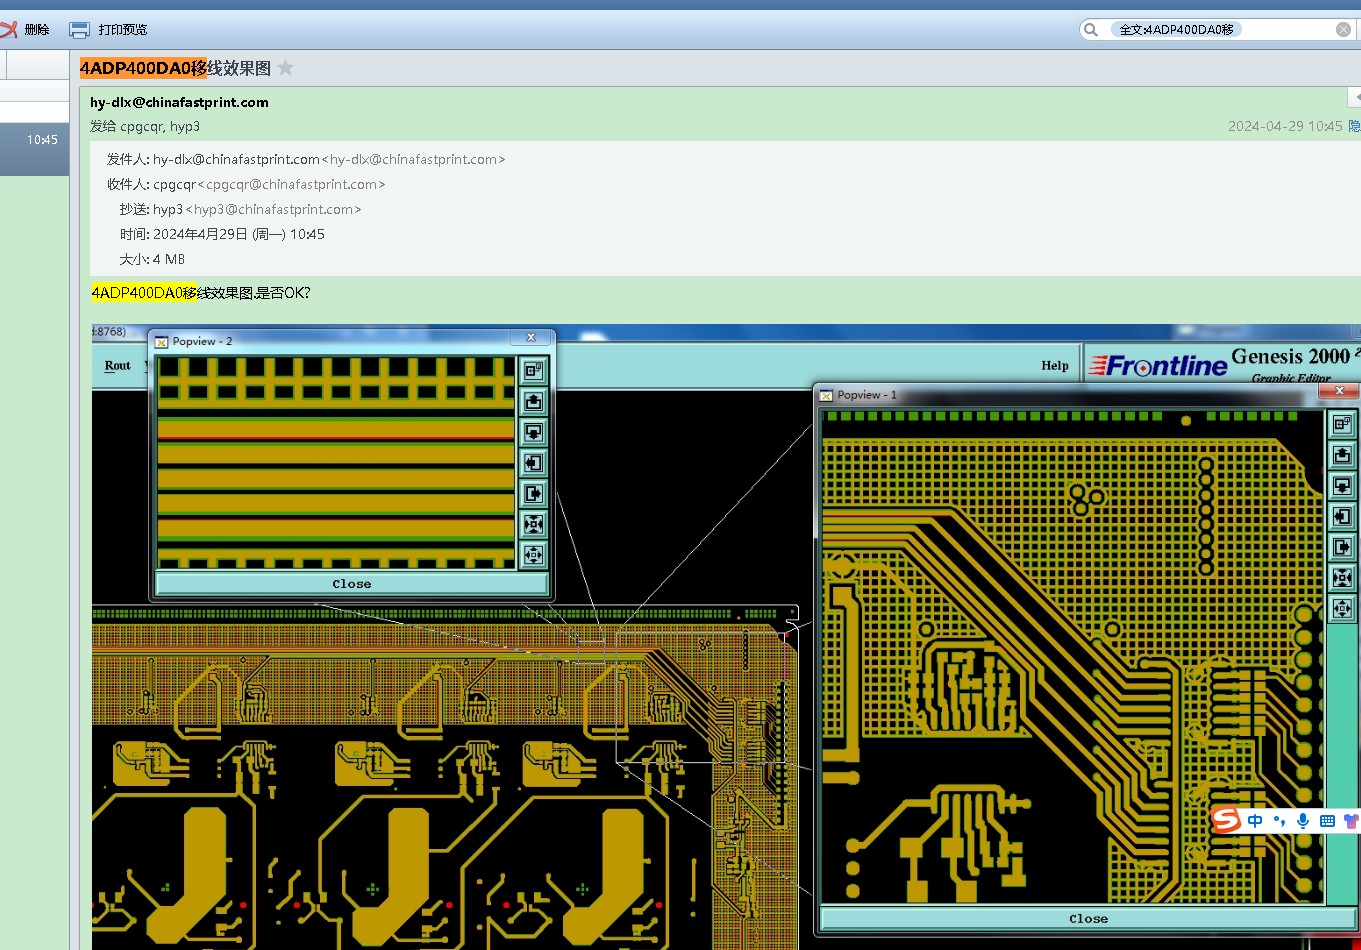Click the zoom window icon in Popview - 2
This screenshot has height=950, width=1361.
pyautogui.click(x=533, y=371)
